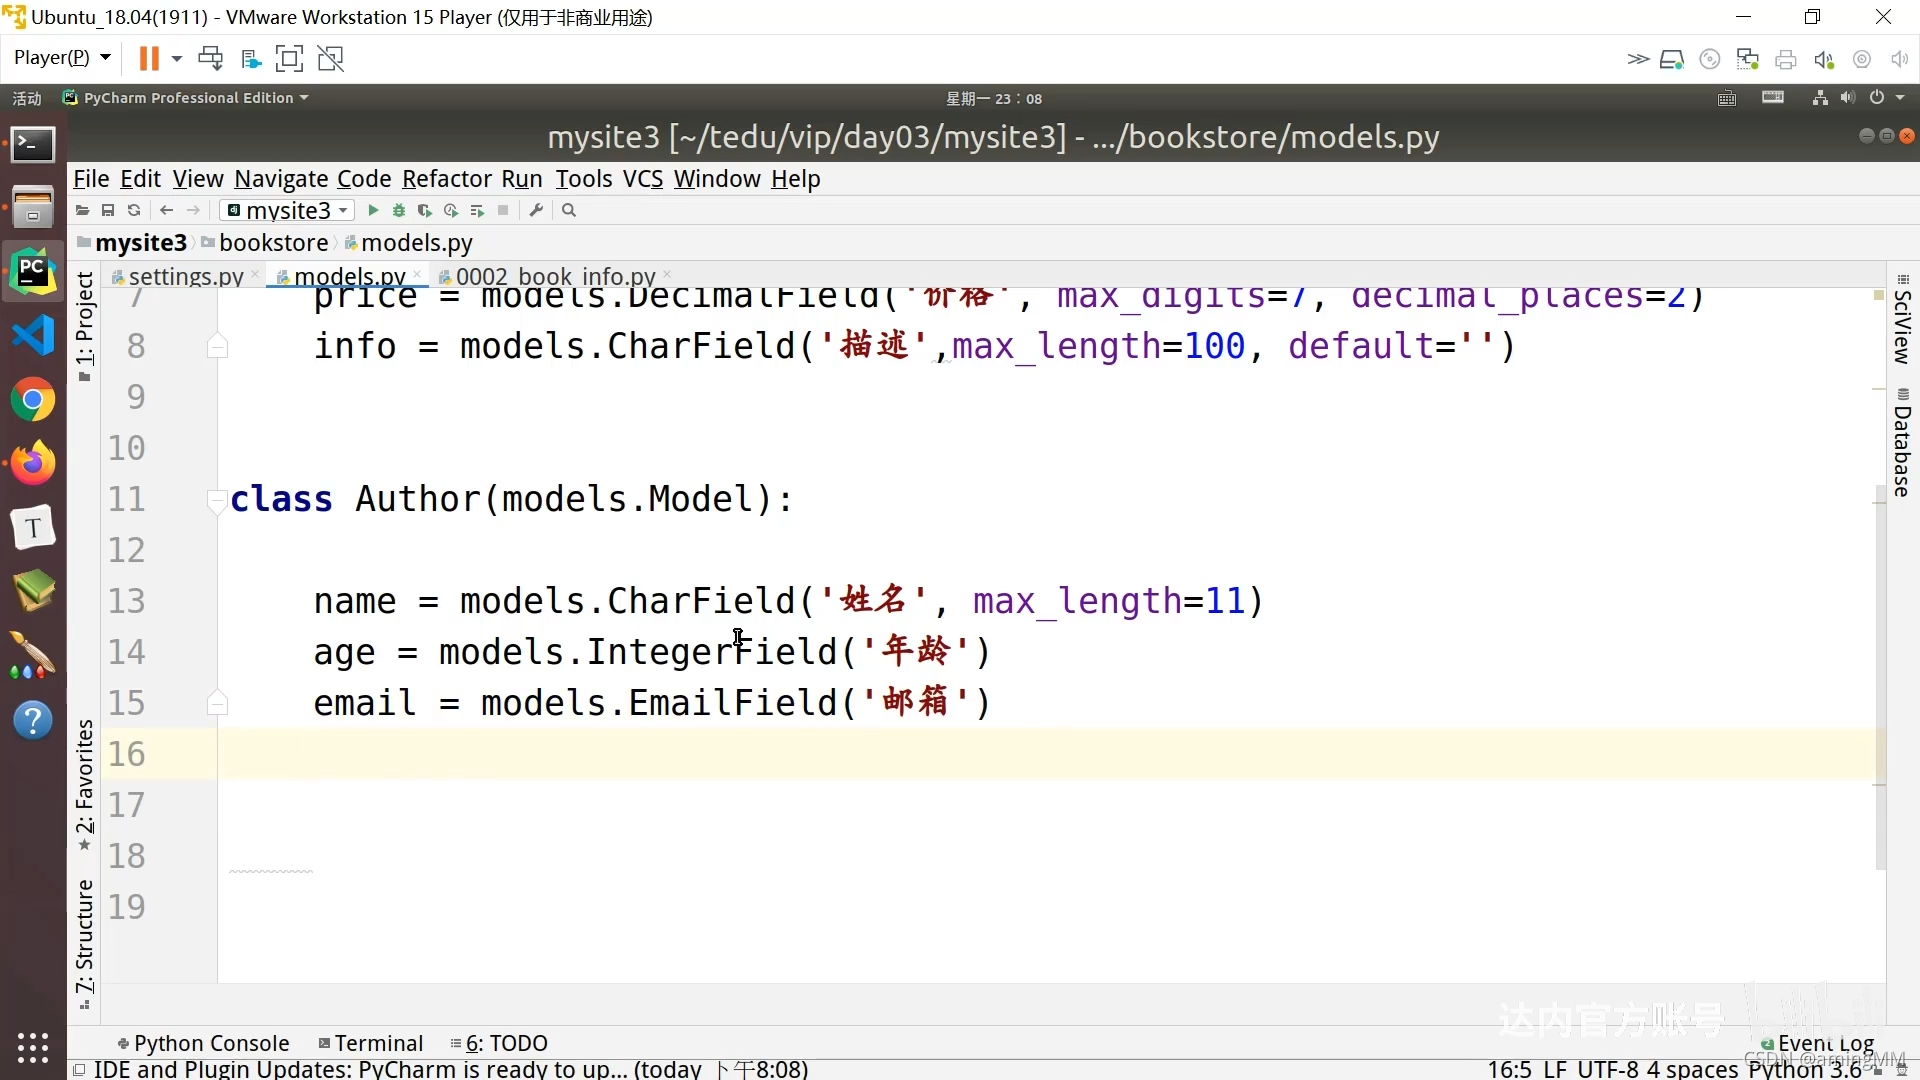Viewport: 1920px width, 1080px height.
Task: Toggle the Structure tool window
Action: (85, 940)
